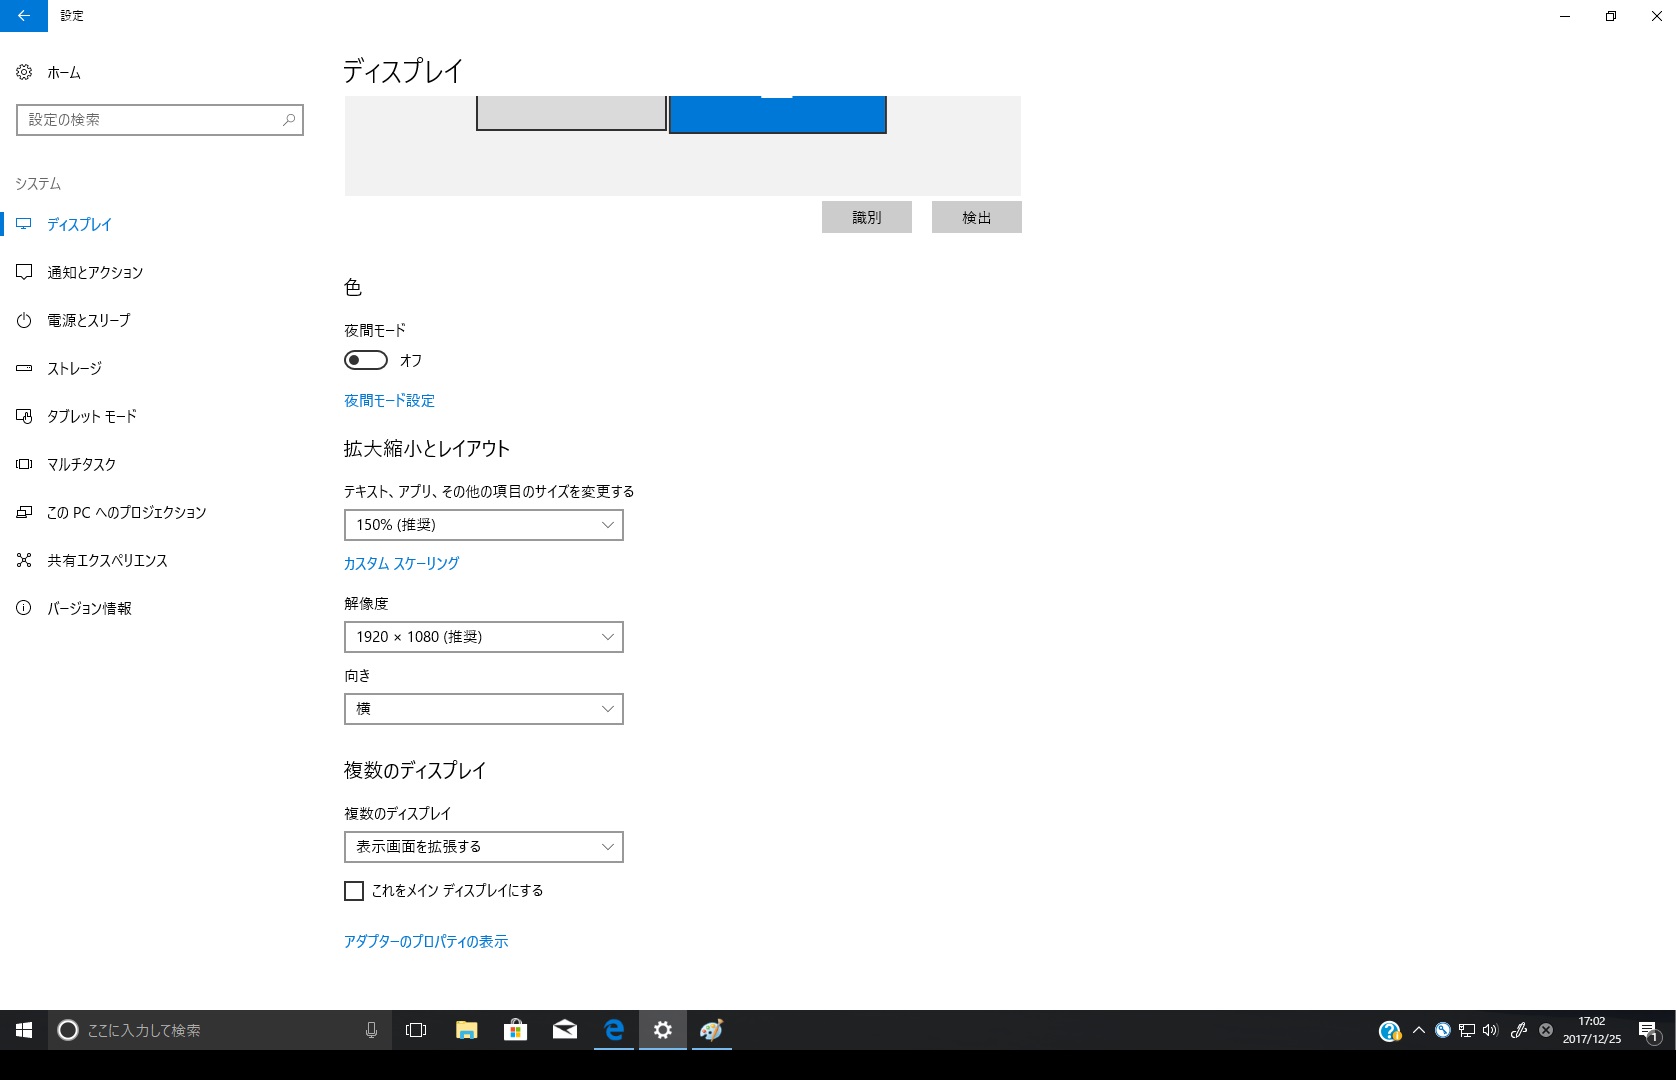Launch File Explorer from the taskbar
Image resolution: width=1676 pixels, height=1080 pixels.
pyautogui.click(x=466, y=1030)
